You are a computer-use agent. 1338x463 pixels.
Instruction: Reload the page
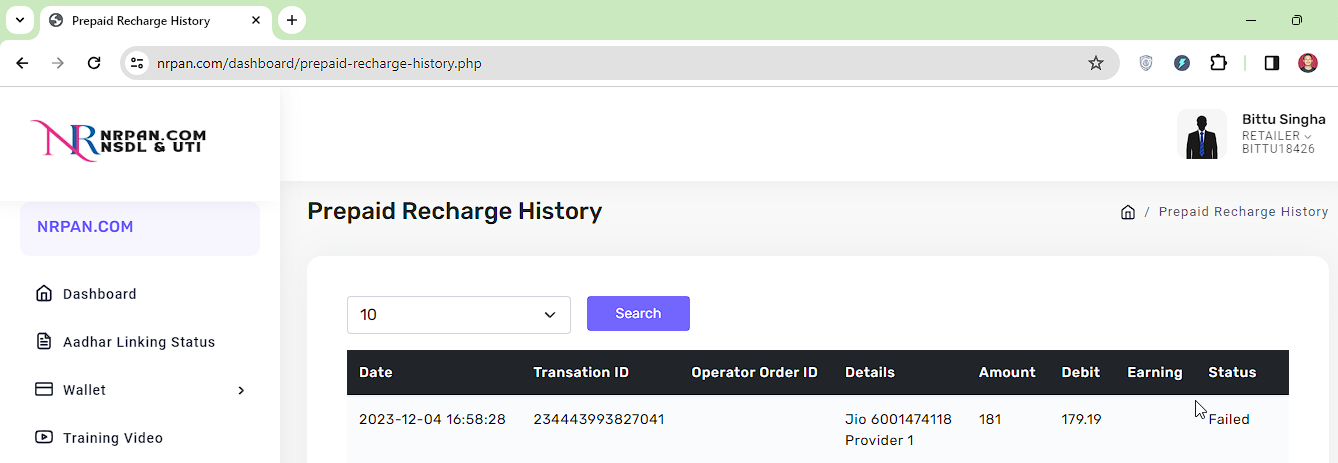[94, 63]
